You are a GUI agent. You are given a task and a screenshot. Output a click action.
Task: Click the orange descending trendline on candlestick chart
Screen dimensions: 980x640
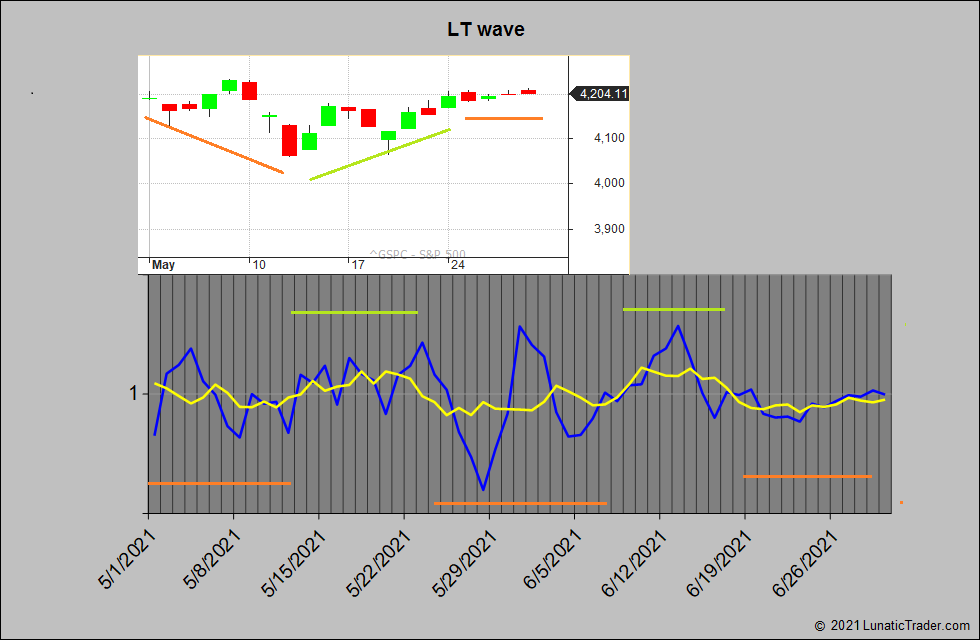(x=214, y=145)
